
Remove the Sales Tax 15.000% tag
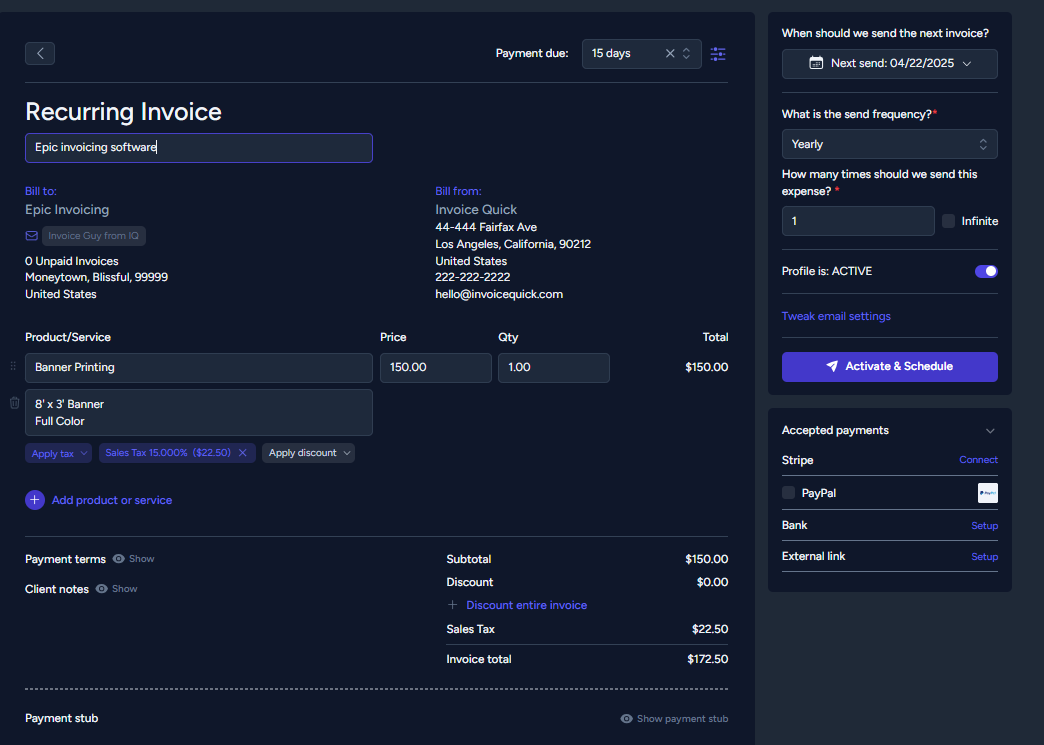point(242,453)
